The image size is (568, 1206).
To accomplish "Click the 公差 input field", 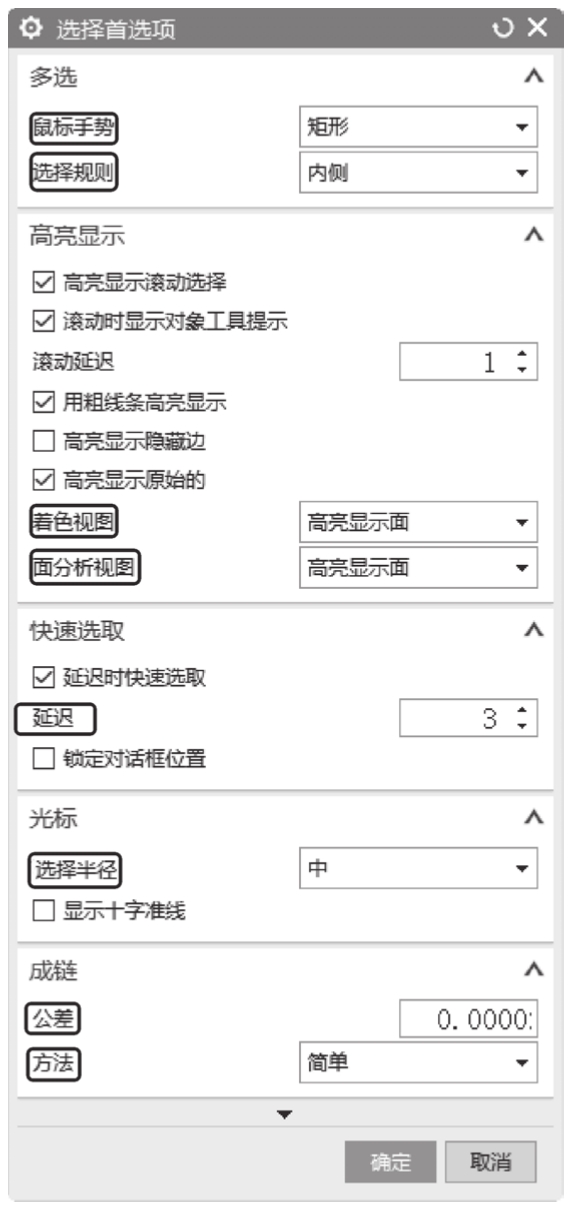I will click(x=469, y=1019).
